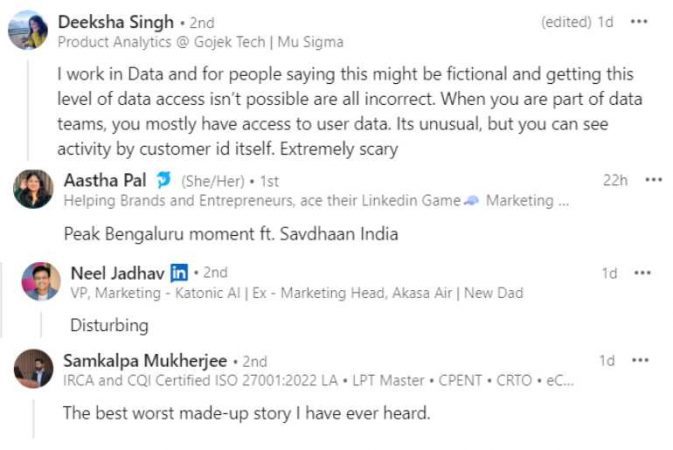Open three-dot menu on Aastha Pal's comment
The width and height of the screenshot is (673, 450).
(x=653, y=180)
